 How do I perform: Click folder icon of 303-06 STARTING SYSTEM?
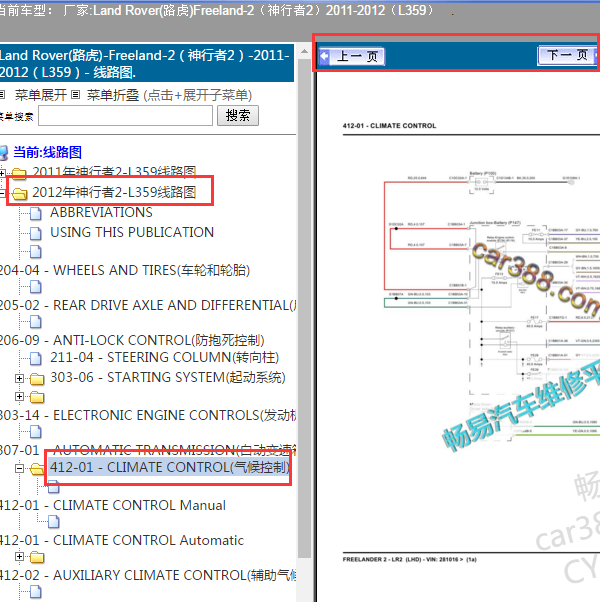coord(37,379)
